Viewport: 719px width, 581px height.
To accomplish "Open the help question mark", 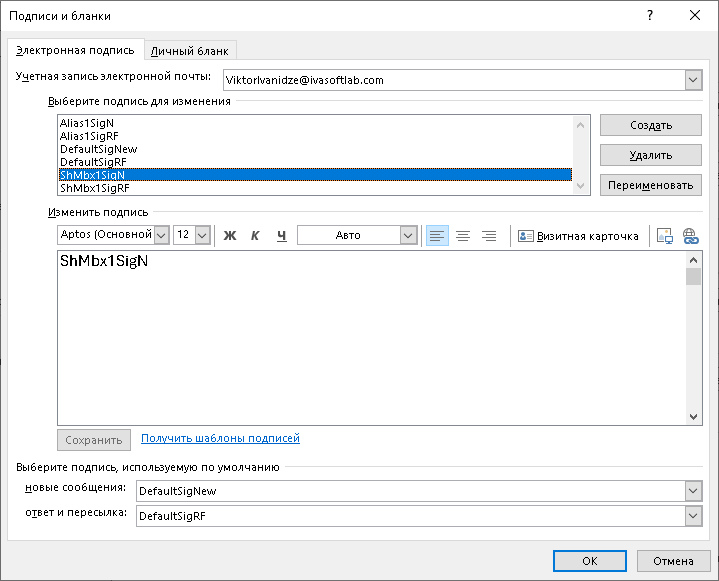I will coord(650,15).
